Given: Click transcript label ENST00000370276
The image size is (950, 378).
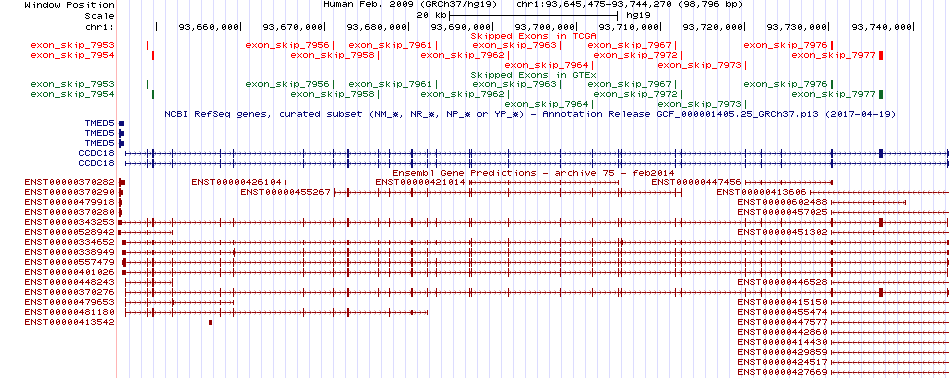Looking at the screenshot, I should click(70, 292).
